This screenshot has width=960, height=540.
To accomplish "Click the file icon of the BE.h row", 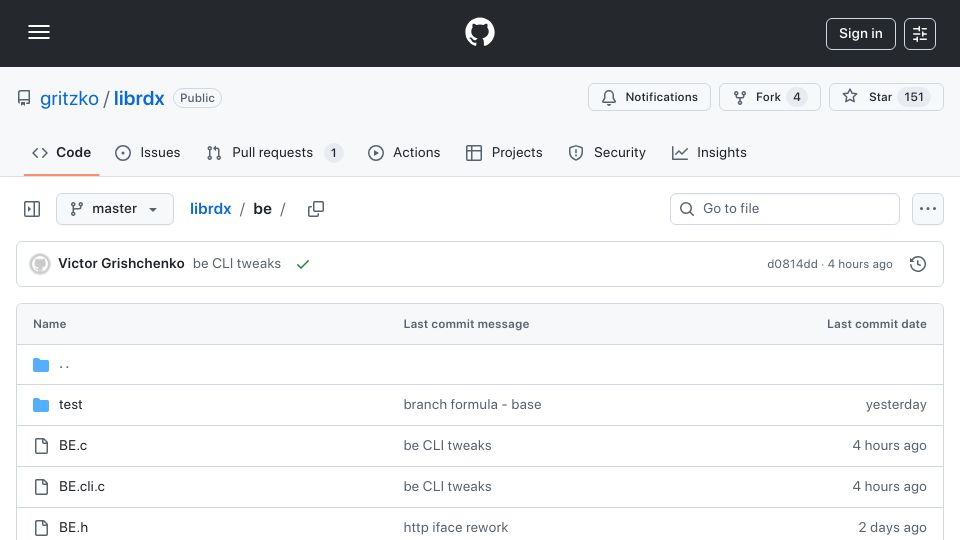I will (41, 528).
